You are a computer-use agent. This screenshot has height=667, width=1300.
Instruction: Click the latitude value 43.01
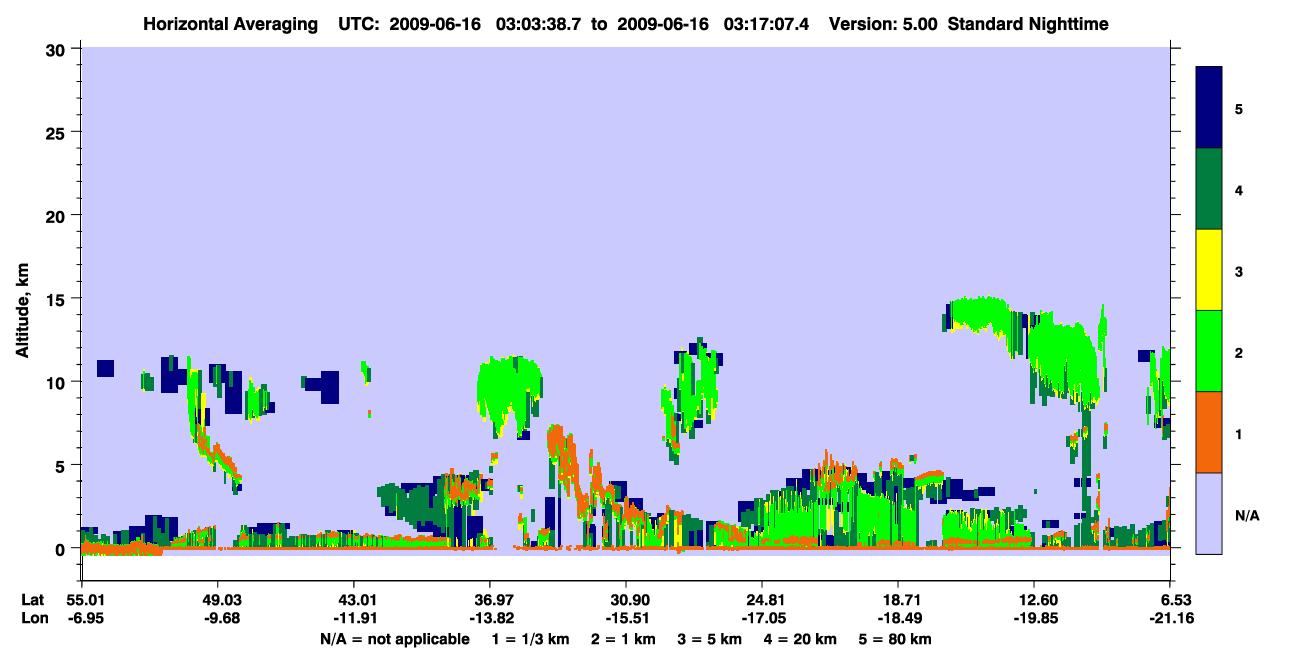click(x=354, y=599)
